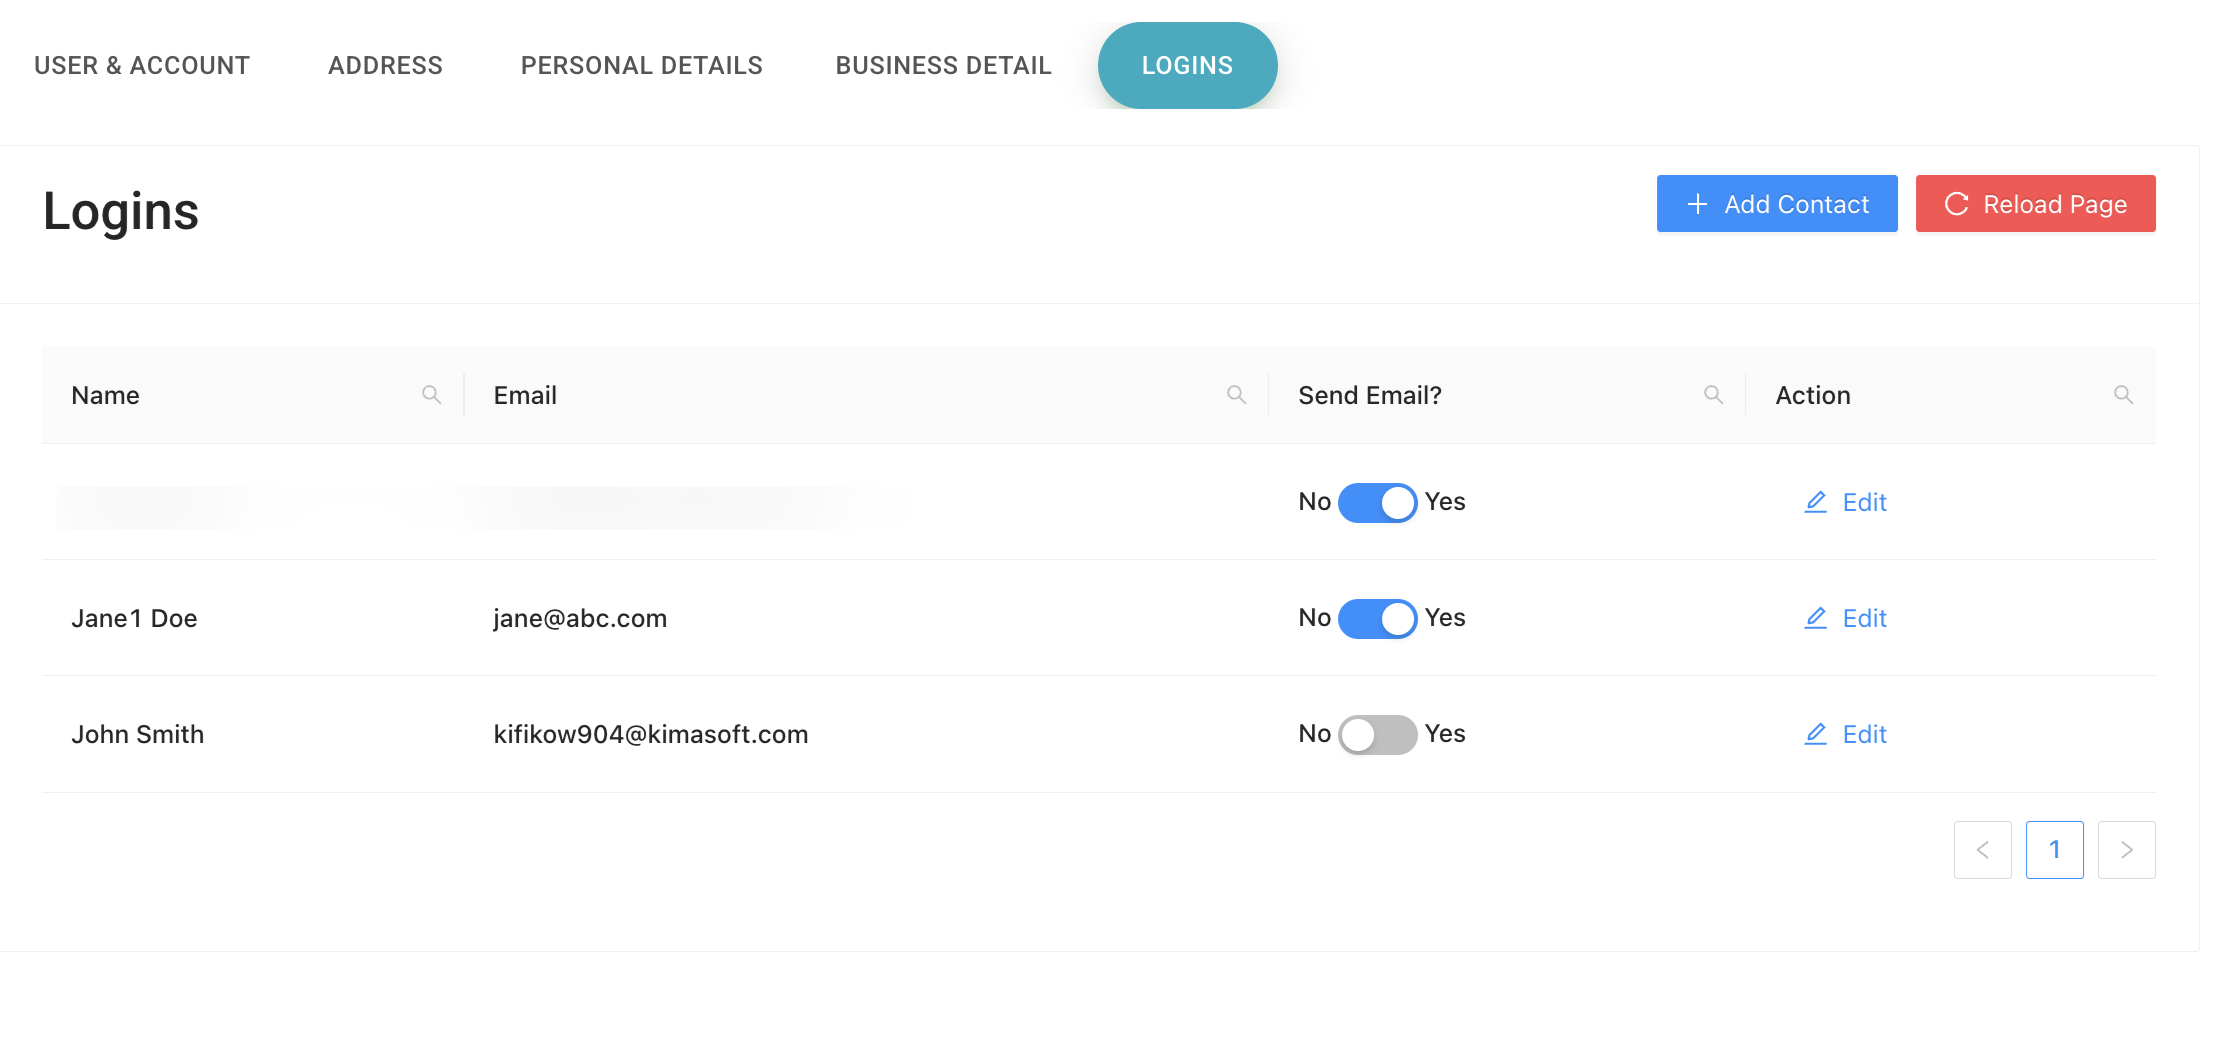Image resolution: width=2228 pixels, height=1054 pixels.
Task: Switch to the Personal Details tab
Action: click(641, 66)
